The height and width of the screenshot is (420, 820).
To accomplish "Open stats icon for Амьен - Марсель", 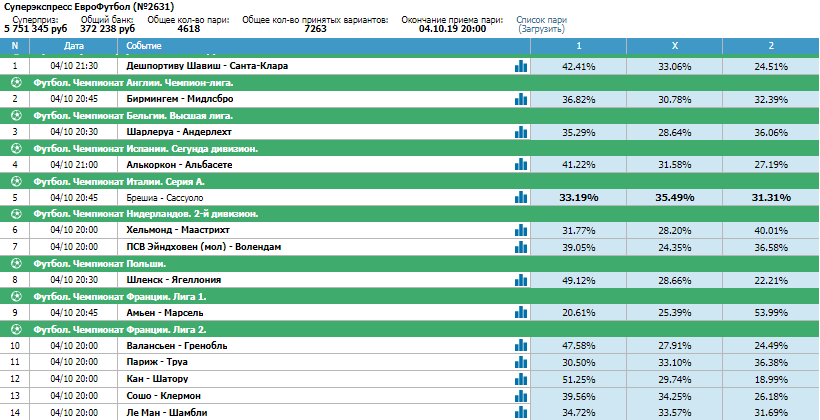I will point(521,313).
